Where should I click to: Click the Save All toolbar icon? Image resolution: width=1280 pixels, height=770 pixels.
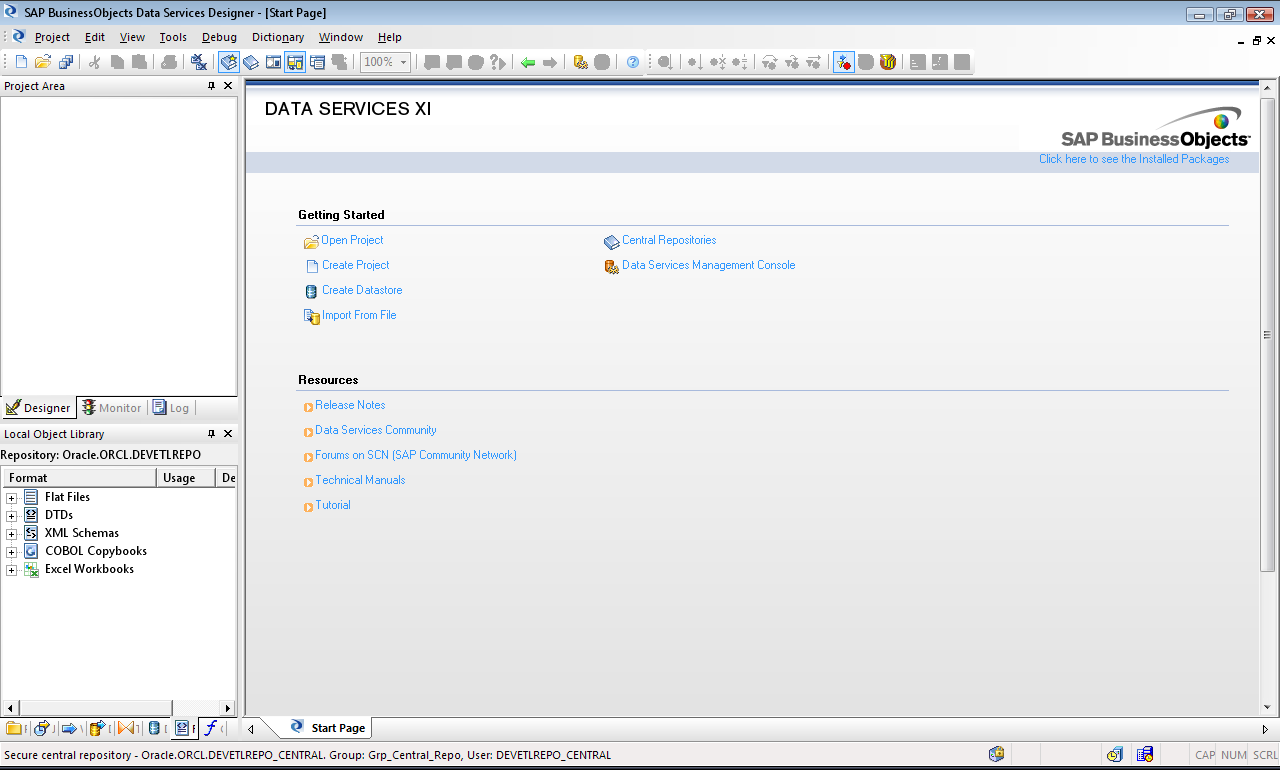pos(66,62)
